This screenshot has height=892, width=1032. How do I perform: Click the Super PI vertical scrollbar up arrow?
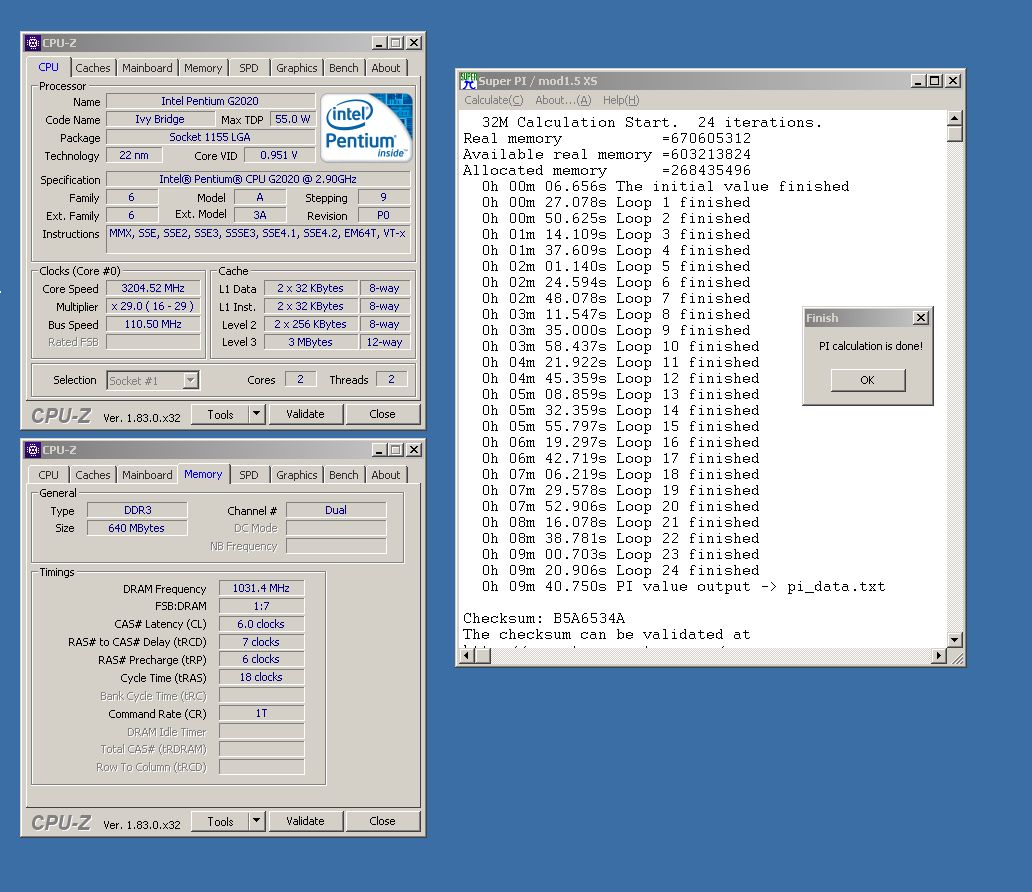pyautogui.click(x=955, y=118)
